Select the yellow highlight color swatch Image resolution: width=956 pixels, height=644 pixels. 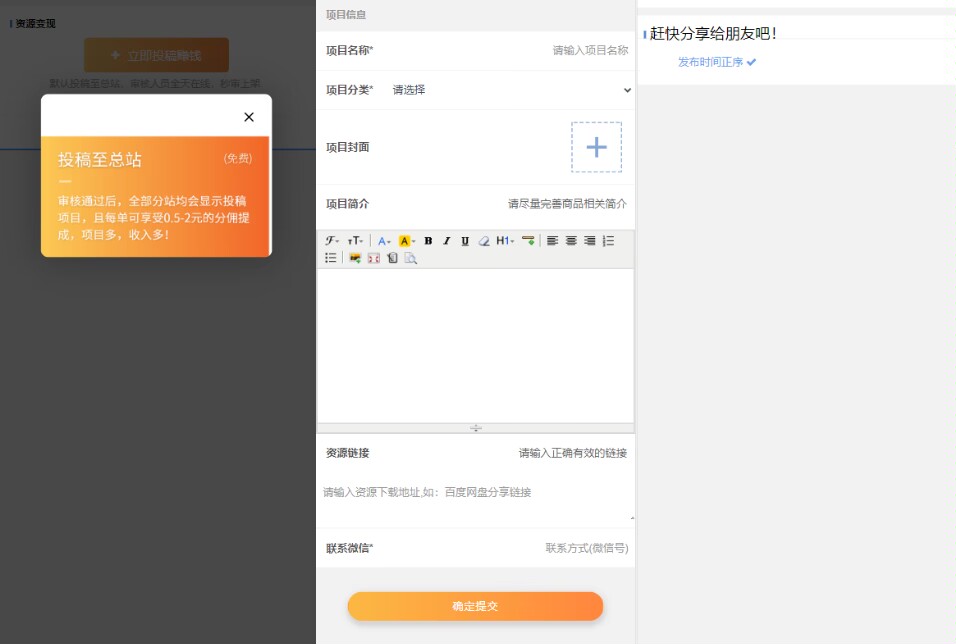403,241
